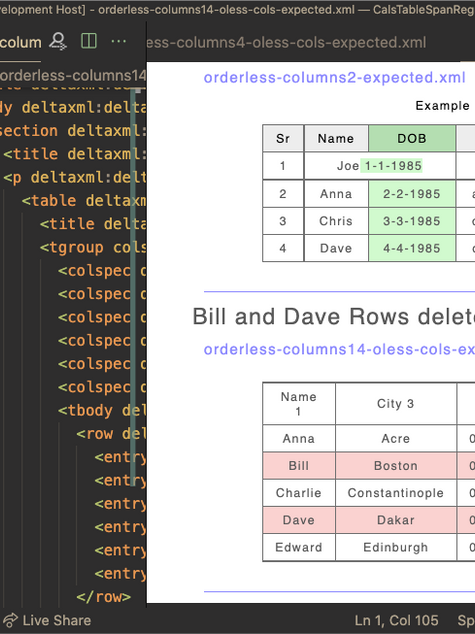The height and width of the screenshot is (634, 475).
Task: Select the deleted Dakar cell
Action: point(396,520)
